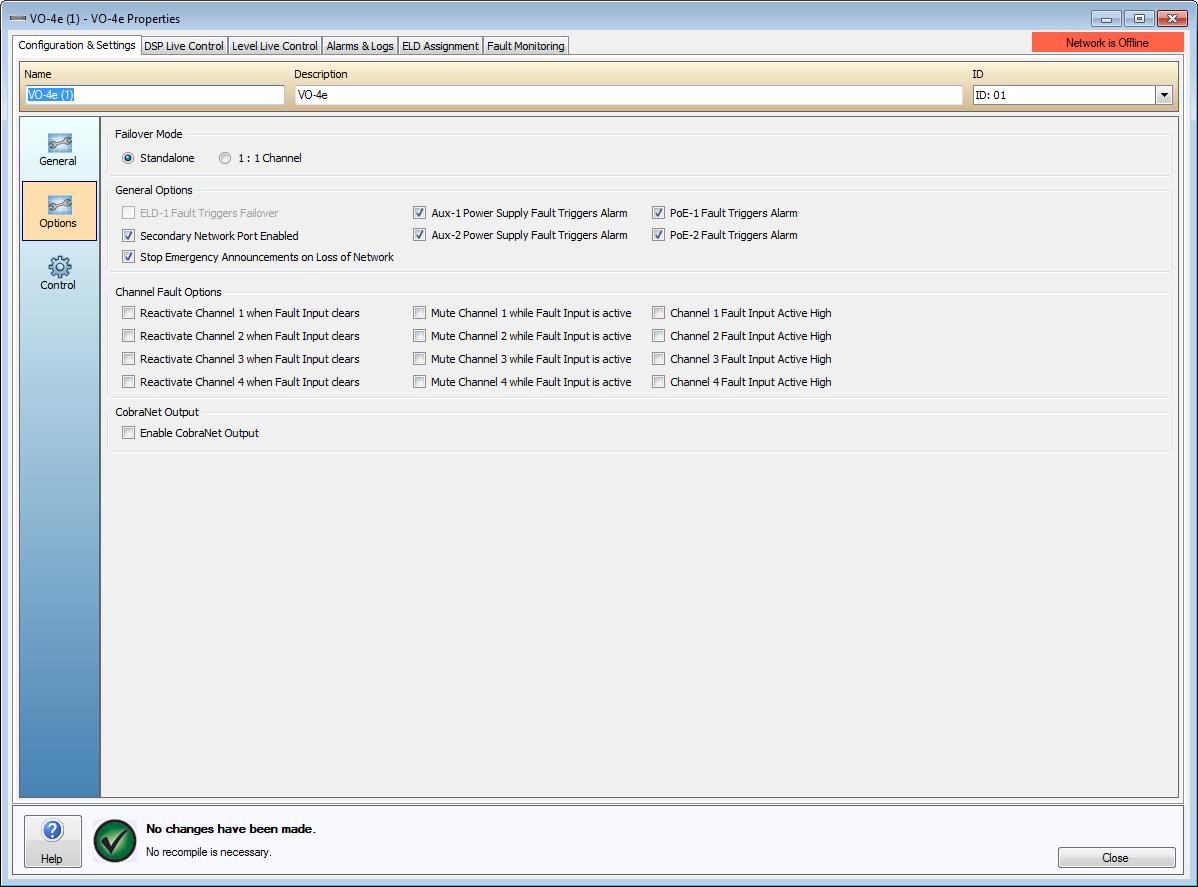1198x887 pixels.
Task: Open the Alarms & Logs tab
Action: point(360,46)
